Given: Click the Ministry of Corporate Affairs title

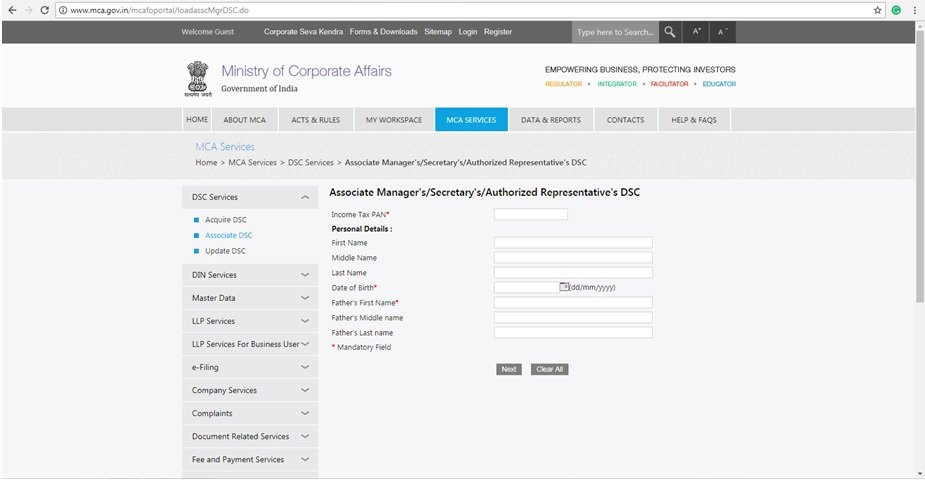Looking at the screenshot, I should 307,71.
